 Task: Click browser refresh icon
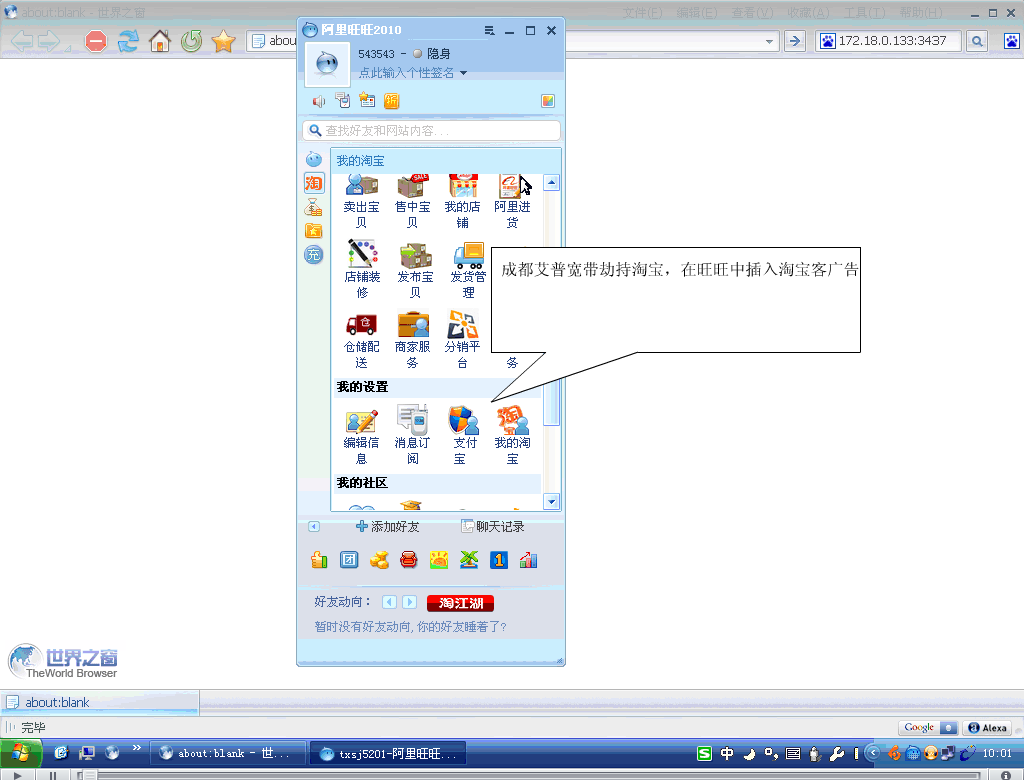(128, 41)
